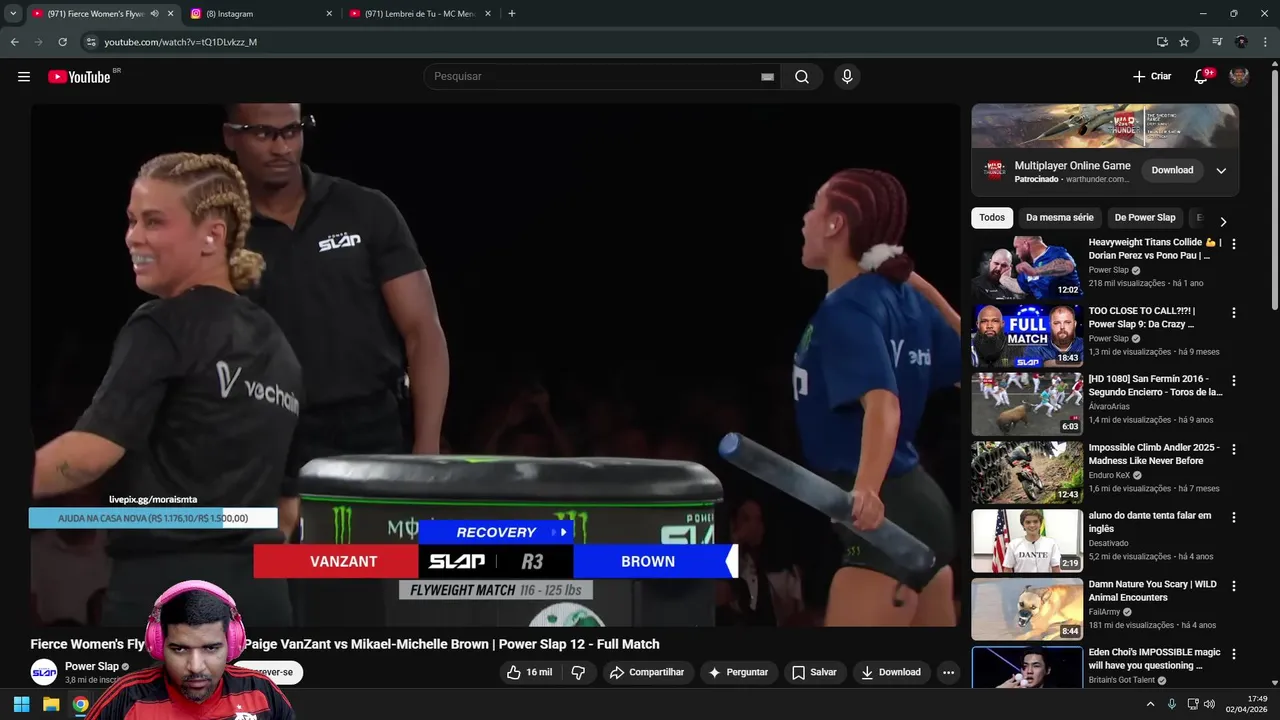Open aluno do dante video thumbnail
The width and height of the screenshot is (1280, 720).
(x=1027, y=541)
